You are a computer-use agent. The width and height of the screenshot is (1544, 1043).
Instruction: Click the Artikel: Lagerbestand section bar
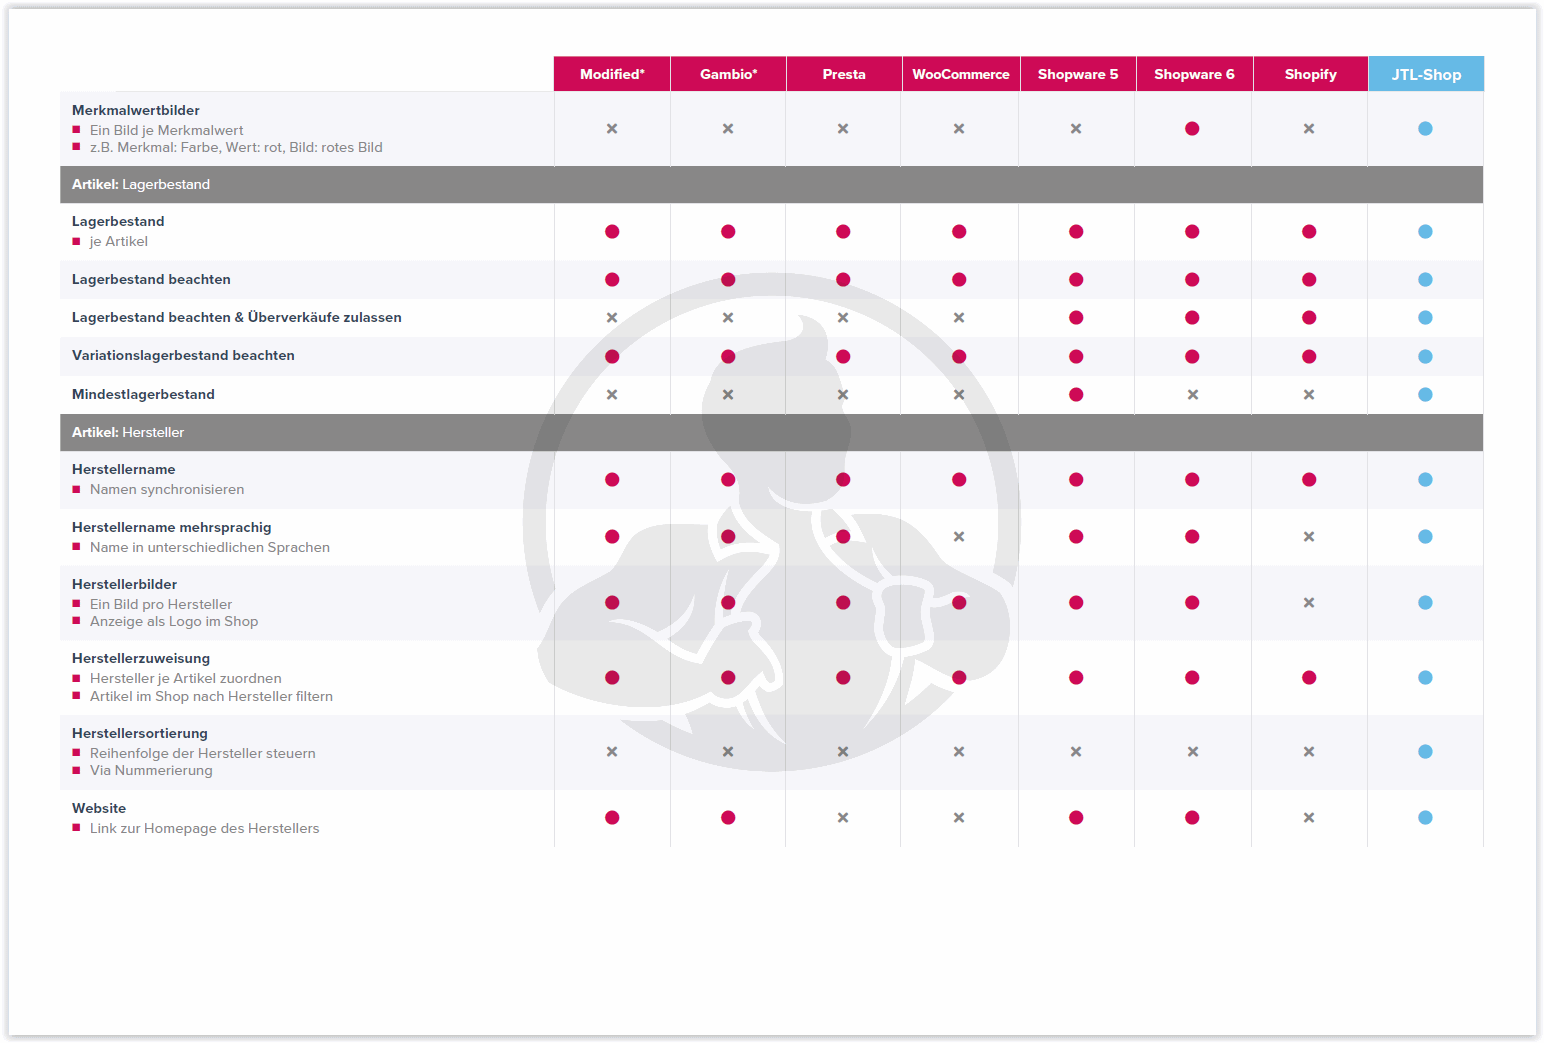(771, 185)
